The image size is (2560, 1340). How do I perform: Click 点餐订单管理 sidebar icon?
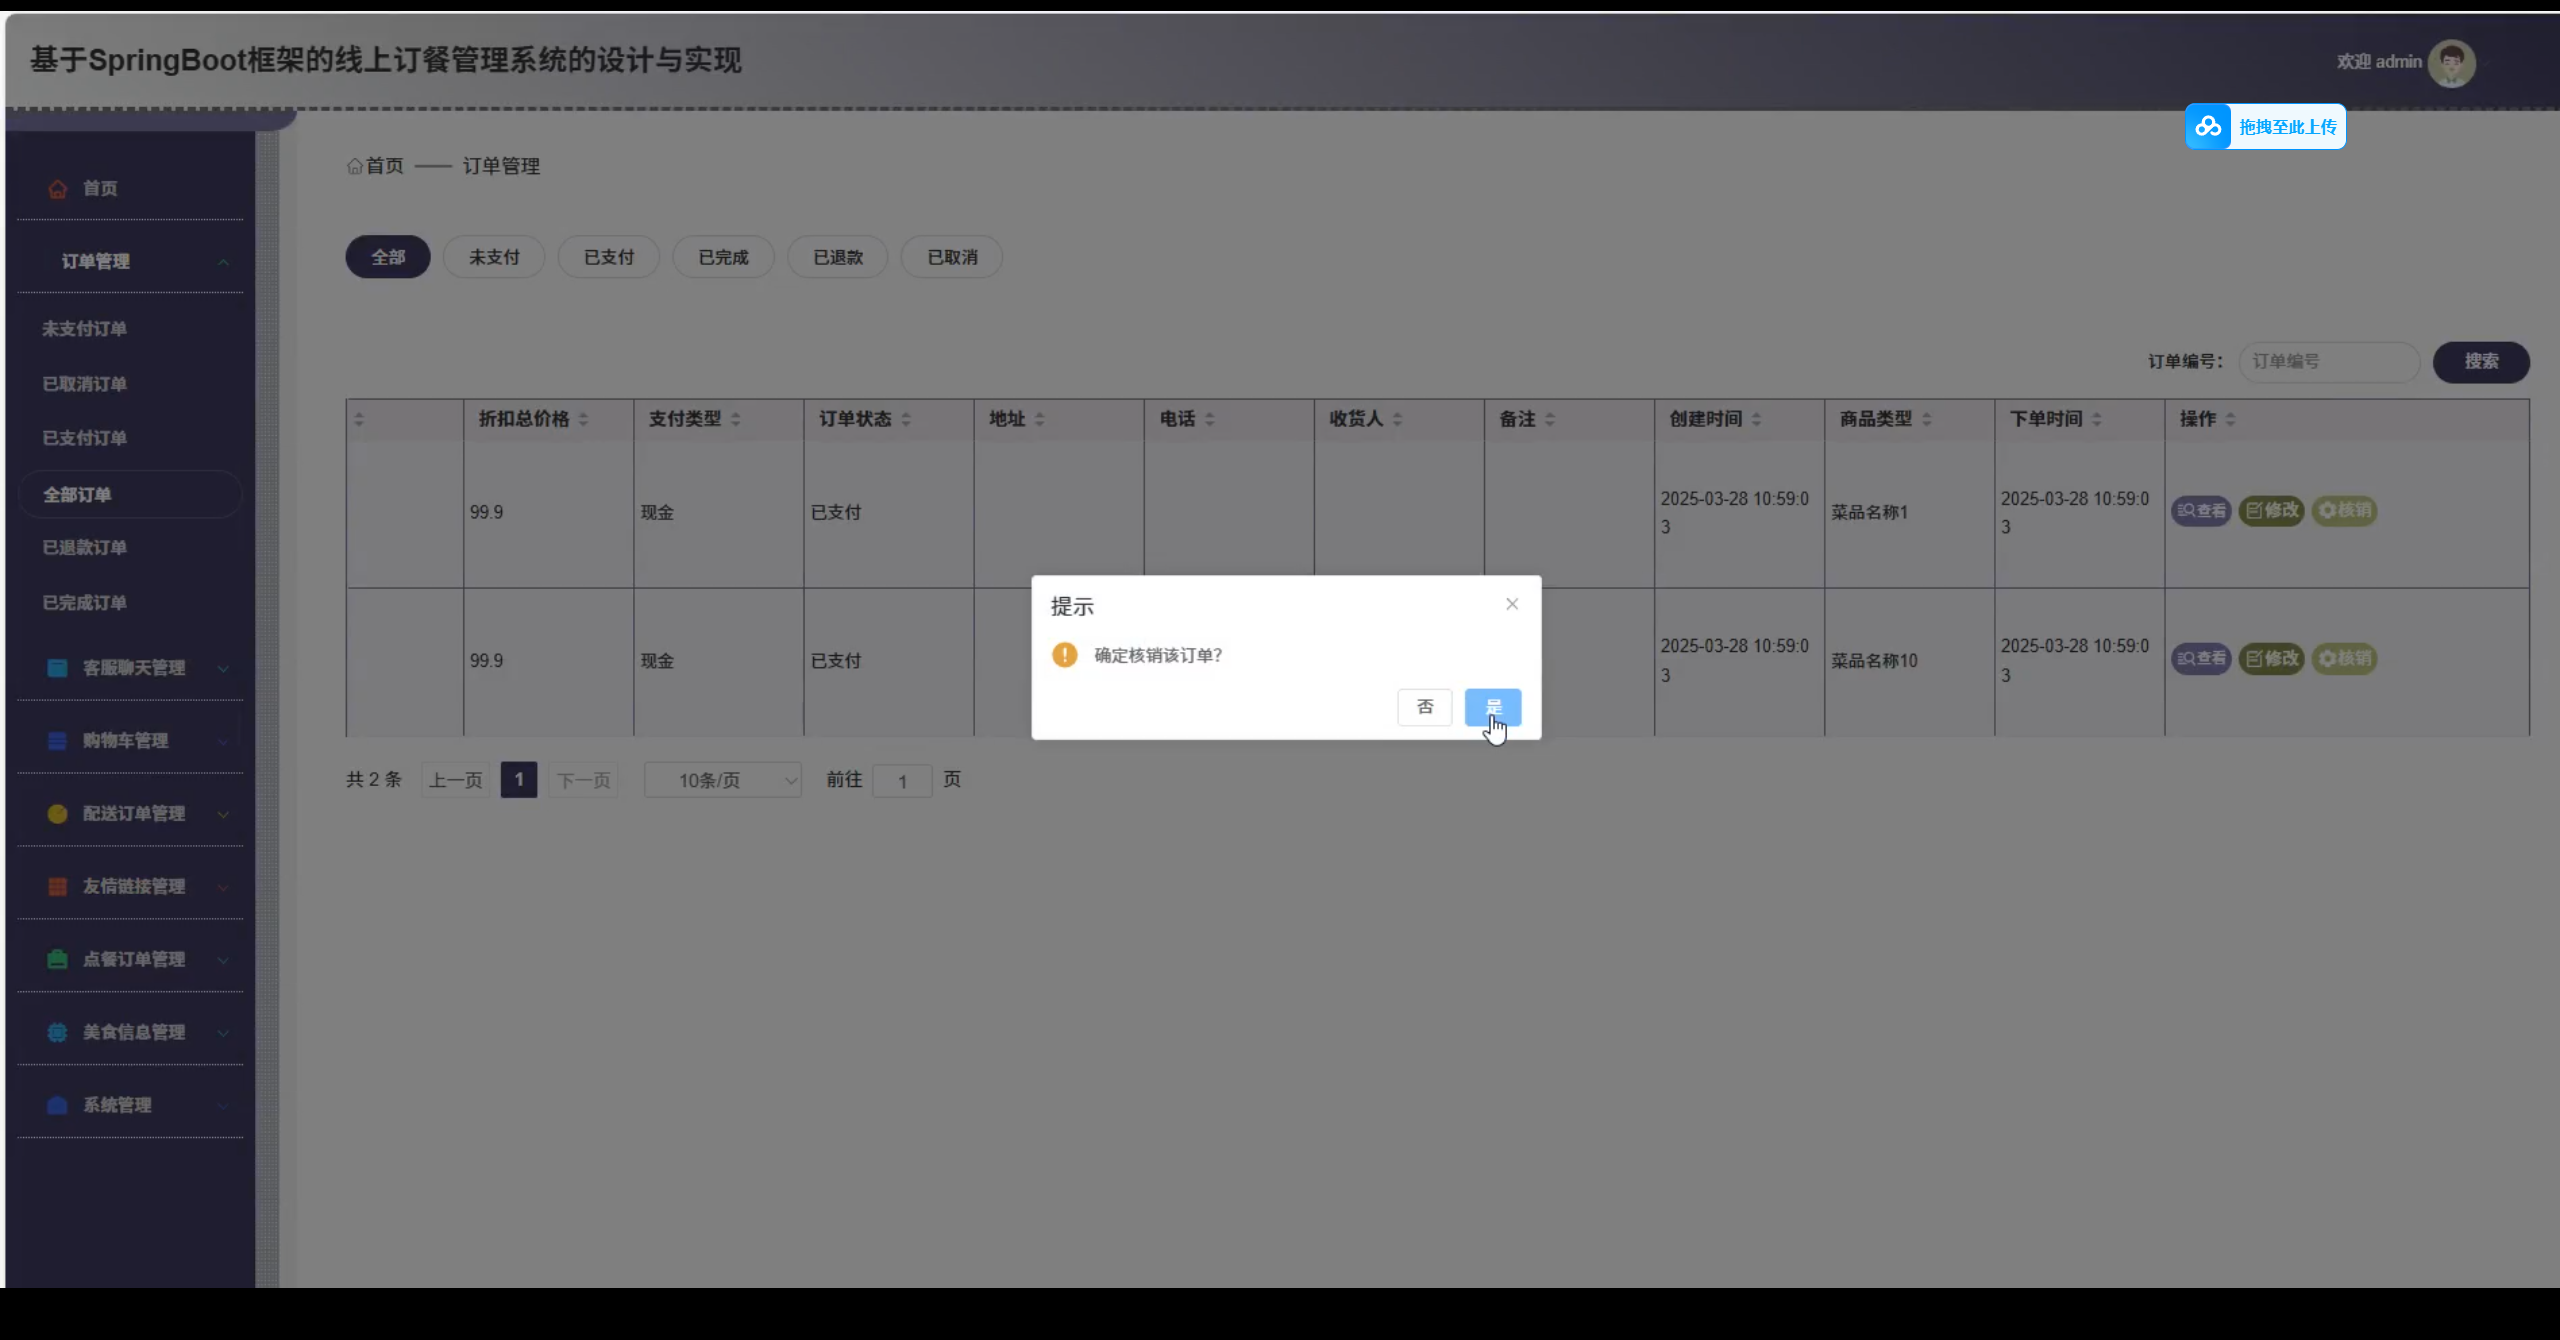(x=58, y=960)
